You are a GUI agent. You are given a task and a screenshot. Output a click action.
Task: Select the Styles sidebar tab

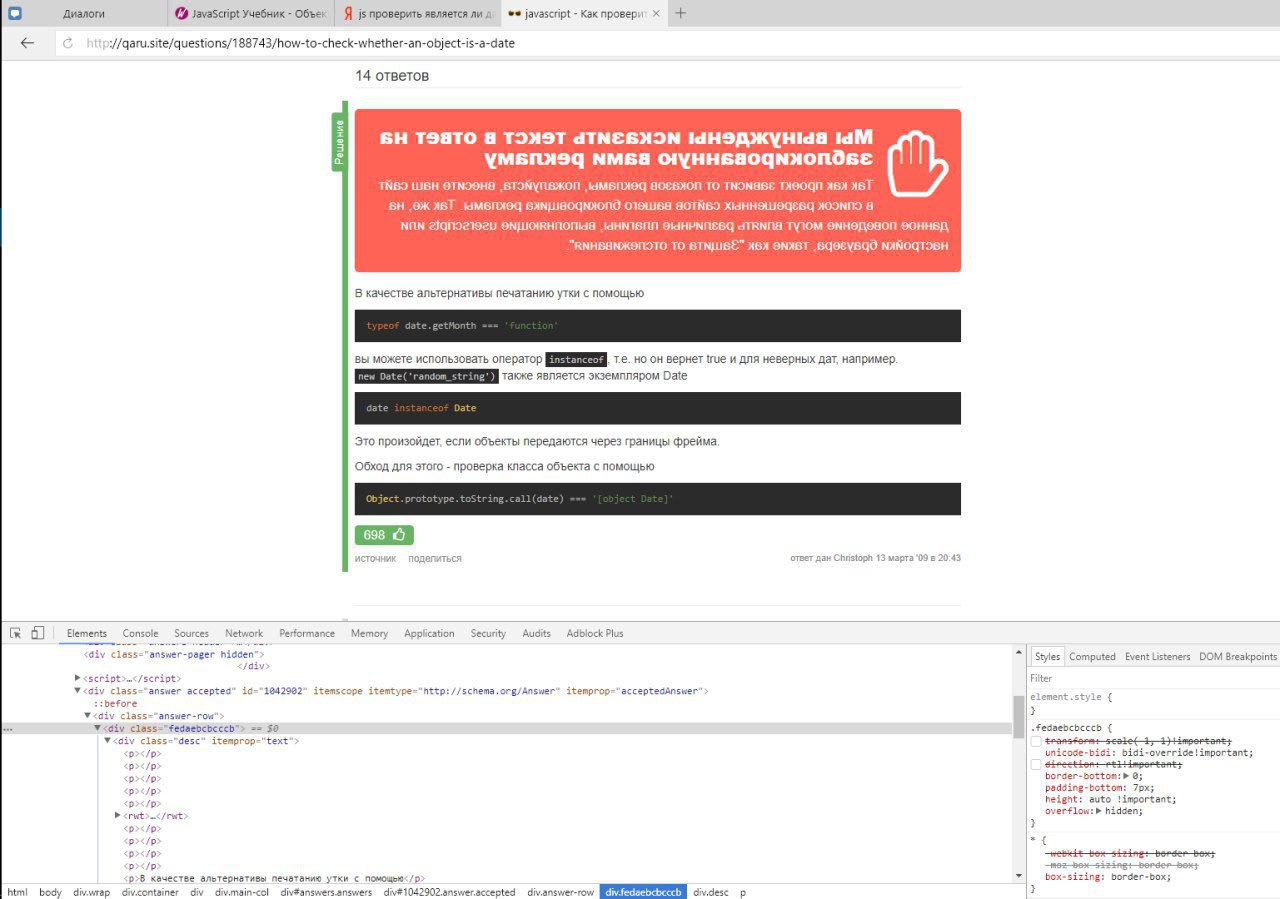[1047, 657]
